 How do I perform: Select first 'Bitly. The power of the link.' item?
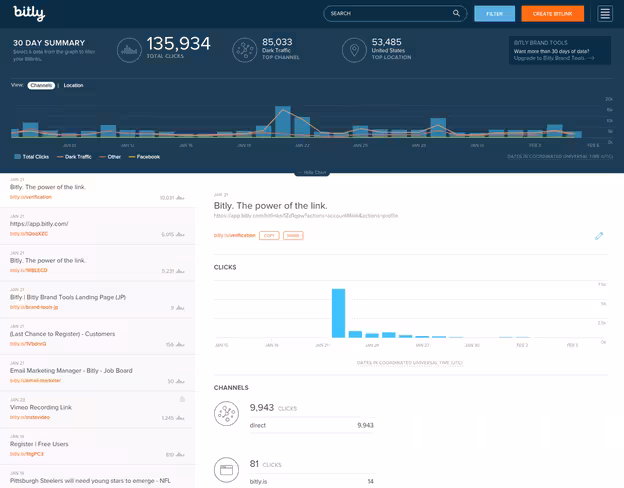click(98, 189)
